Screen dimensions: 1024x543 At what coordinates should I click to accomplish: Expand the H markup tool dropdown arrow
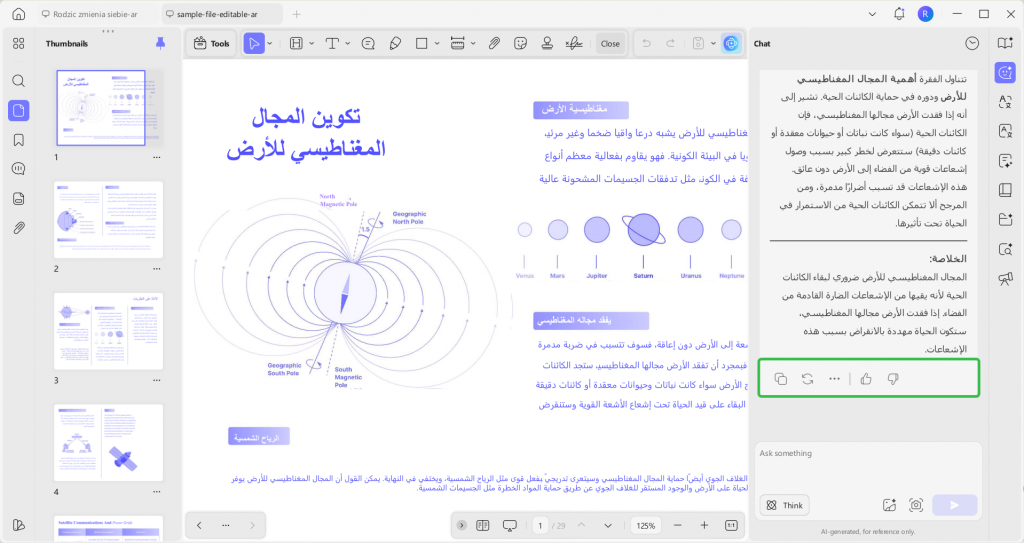pyautogui.click(x=312, y=44)
